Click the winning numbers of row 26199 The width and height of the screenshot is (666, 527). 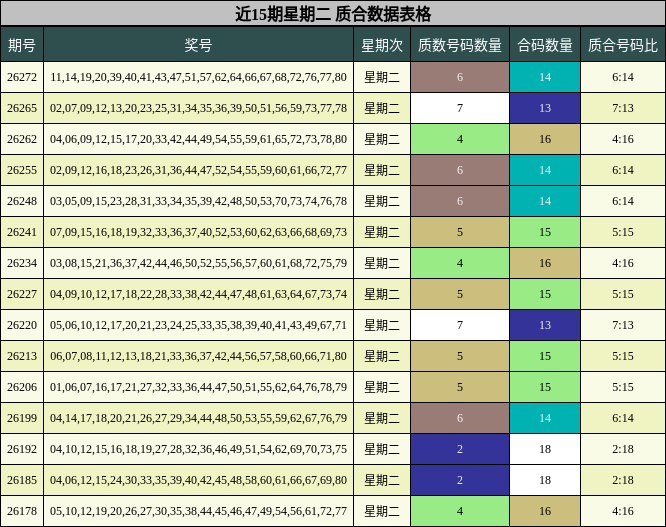coord(198,418)
